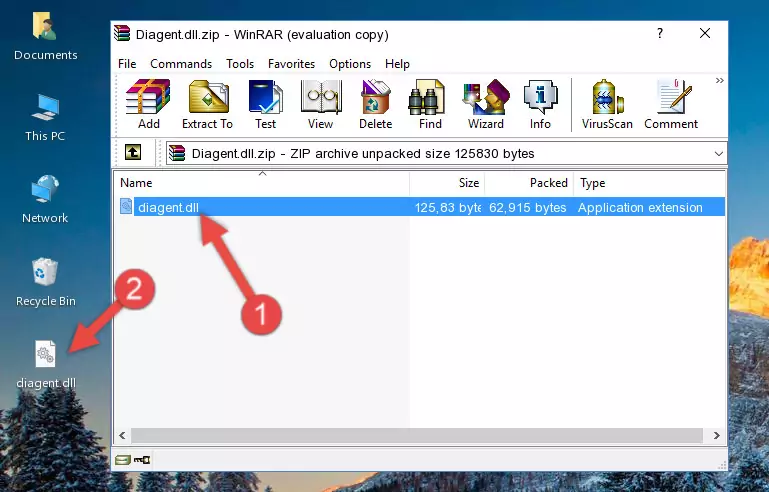Viewport: 769px width, 492px height.
Task: Click the diagent.dll size cell
Action: point(447,207)
